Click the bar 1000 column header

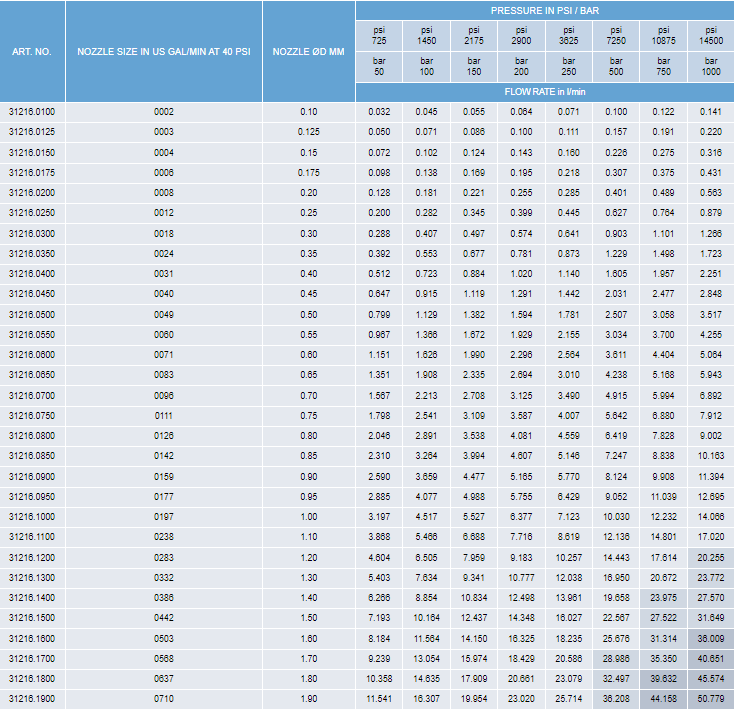(710, 66)
